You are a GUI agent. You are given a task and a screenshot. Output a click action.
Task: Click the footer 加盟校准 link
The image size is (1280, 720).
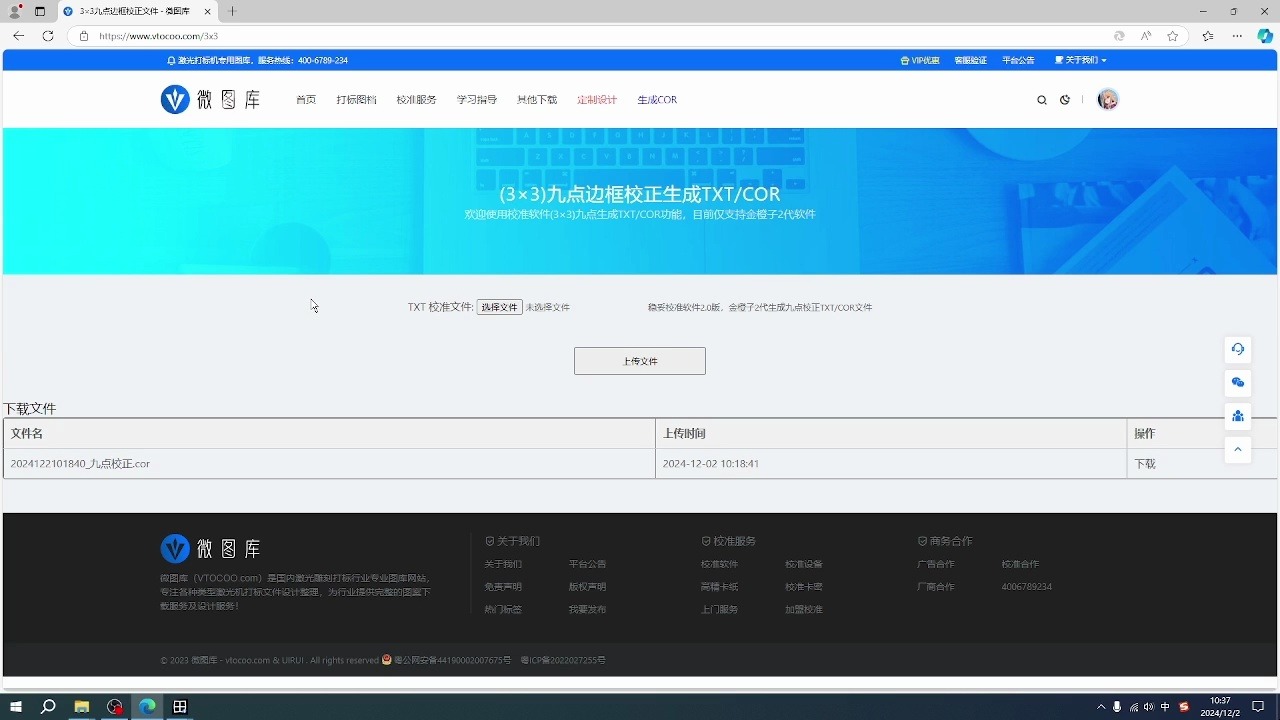tap(804, 610)
